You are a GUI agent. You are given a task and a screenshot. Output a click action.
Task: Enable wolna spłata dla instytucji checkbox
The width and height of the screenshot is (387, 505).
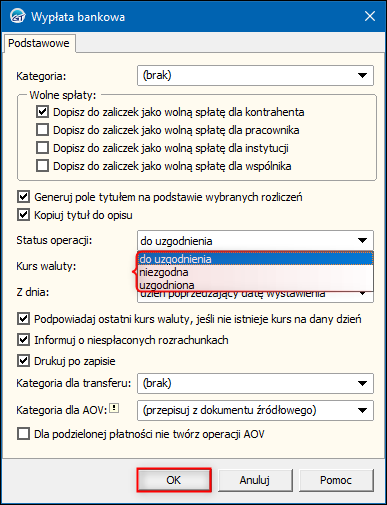coord(42,148)
